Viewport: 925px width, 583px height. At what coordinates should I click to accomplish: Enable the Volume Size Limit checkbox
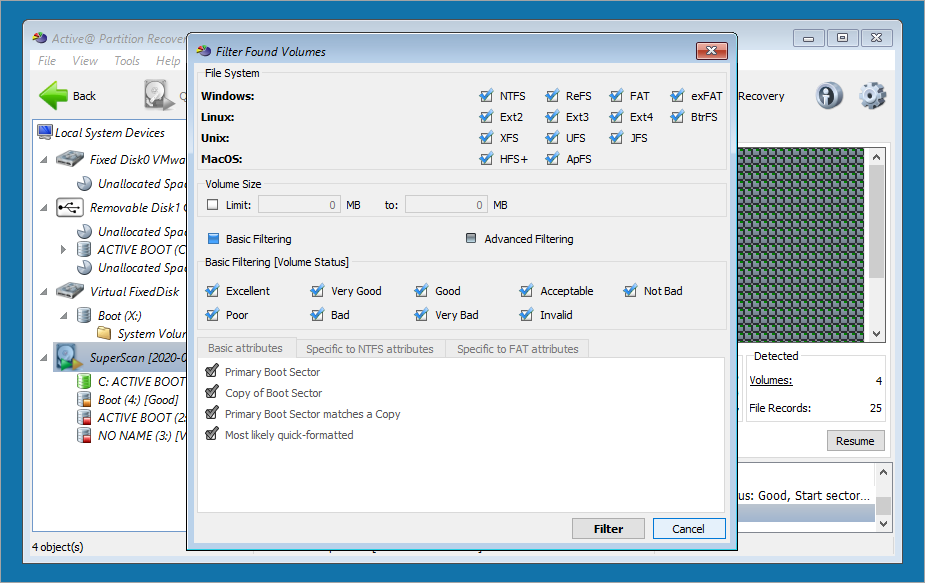(212, 205)
